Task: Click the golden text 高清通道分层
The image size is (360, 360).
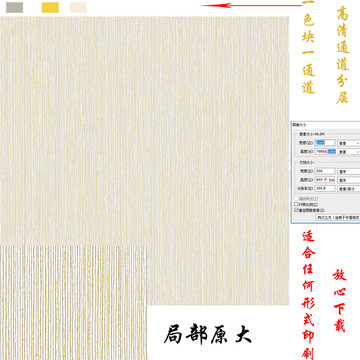Action: click(x=342, y=55)
